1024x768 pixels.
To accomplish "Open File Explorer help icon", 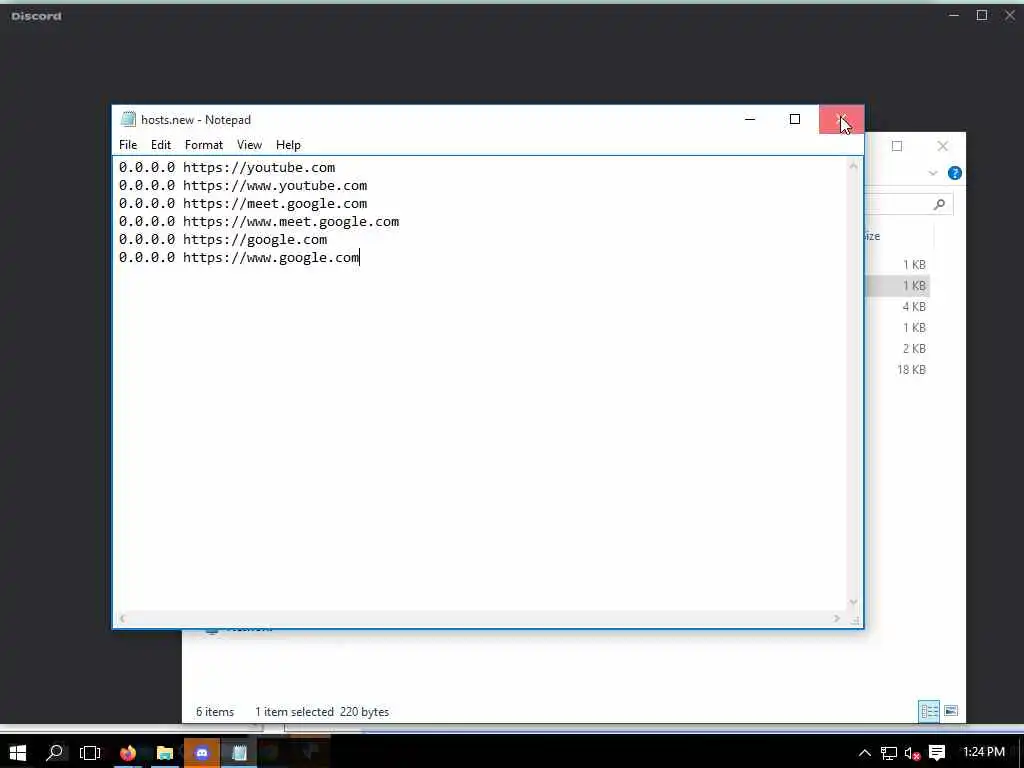I will pyautogui.click(x=954, y=173).
